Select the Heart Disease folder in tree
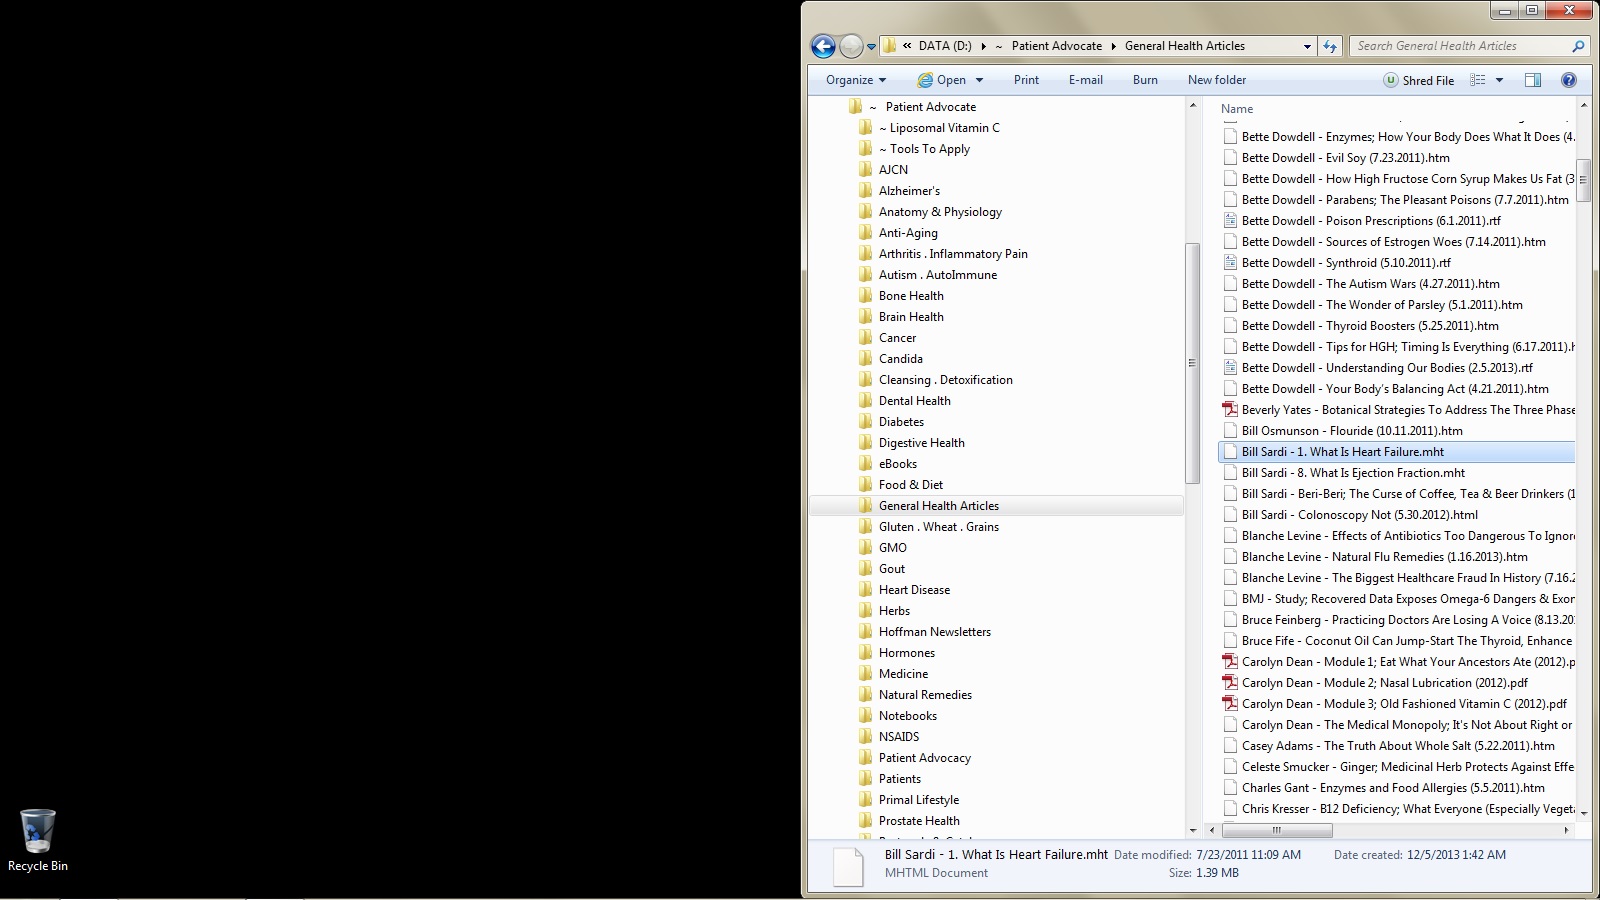 (914, 590)
